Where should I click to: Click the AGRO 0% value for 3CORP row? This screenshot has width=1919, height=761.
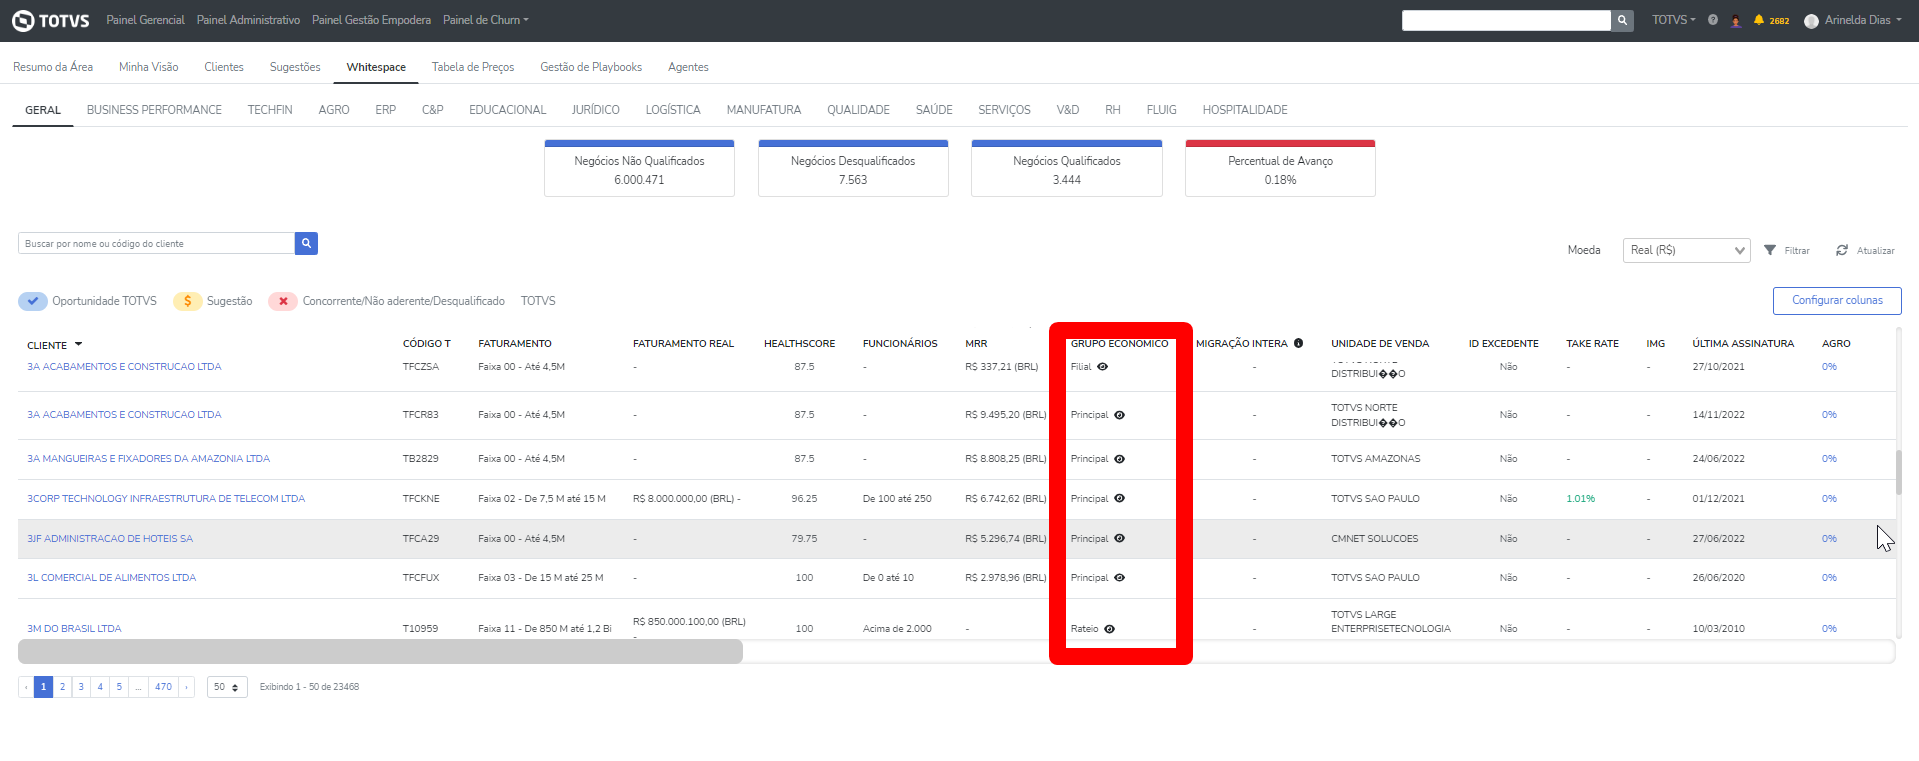pyautogui.click(x=1829, y=499)
